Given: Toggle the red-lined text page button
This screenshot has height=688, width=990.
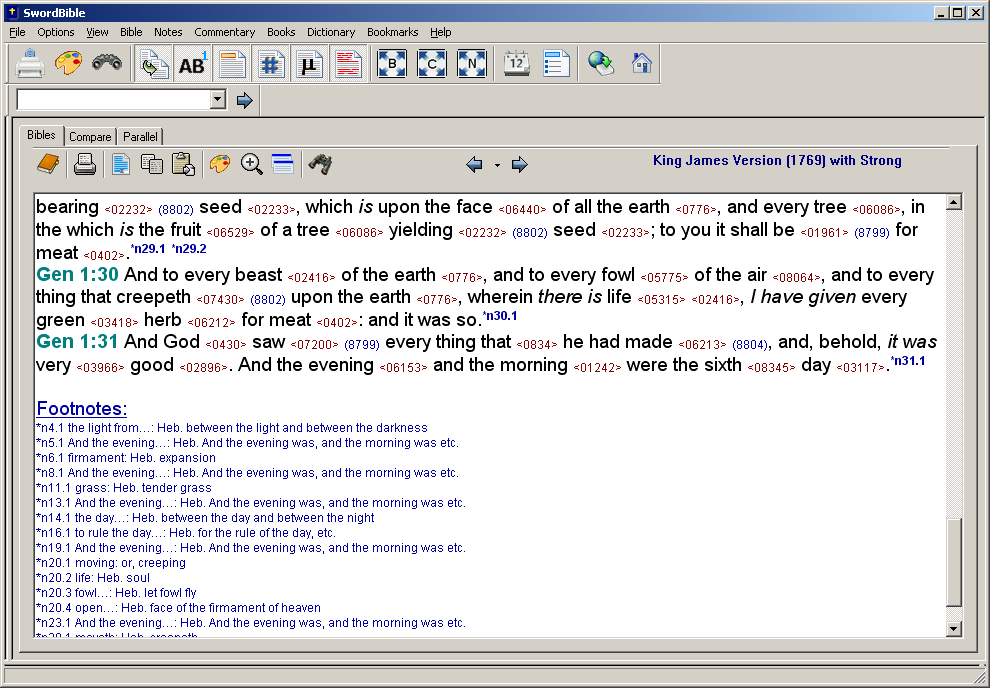Looking at the screenshot, I should [349, 64].
